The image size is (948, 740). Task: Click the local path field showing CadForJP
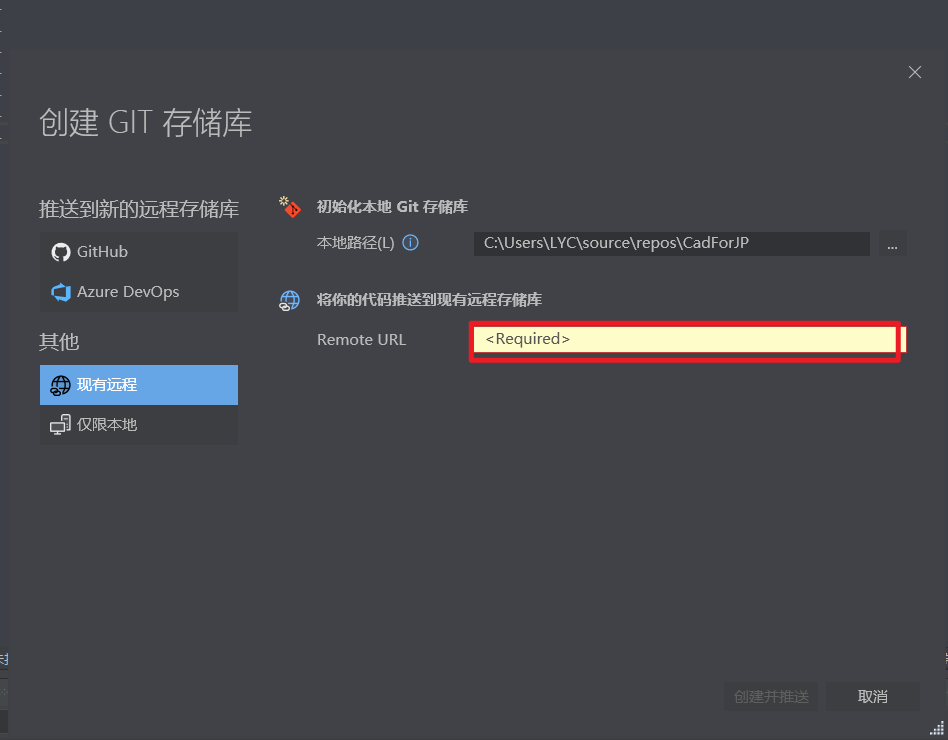[670, 243]
